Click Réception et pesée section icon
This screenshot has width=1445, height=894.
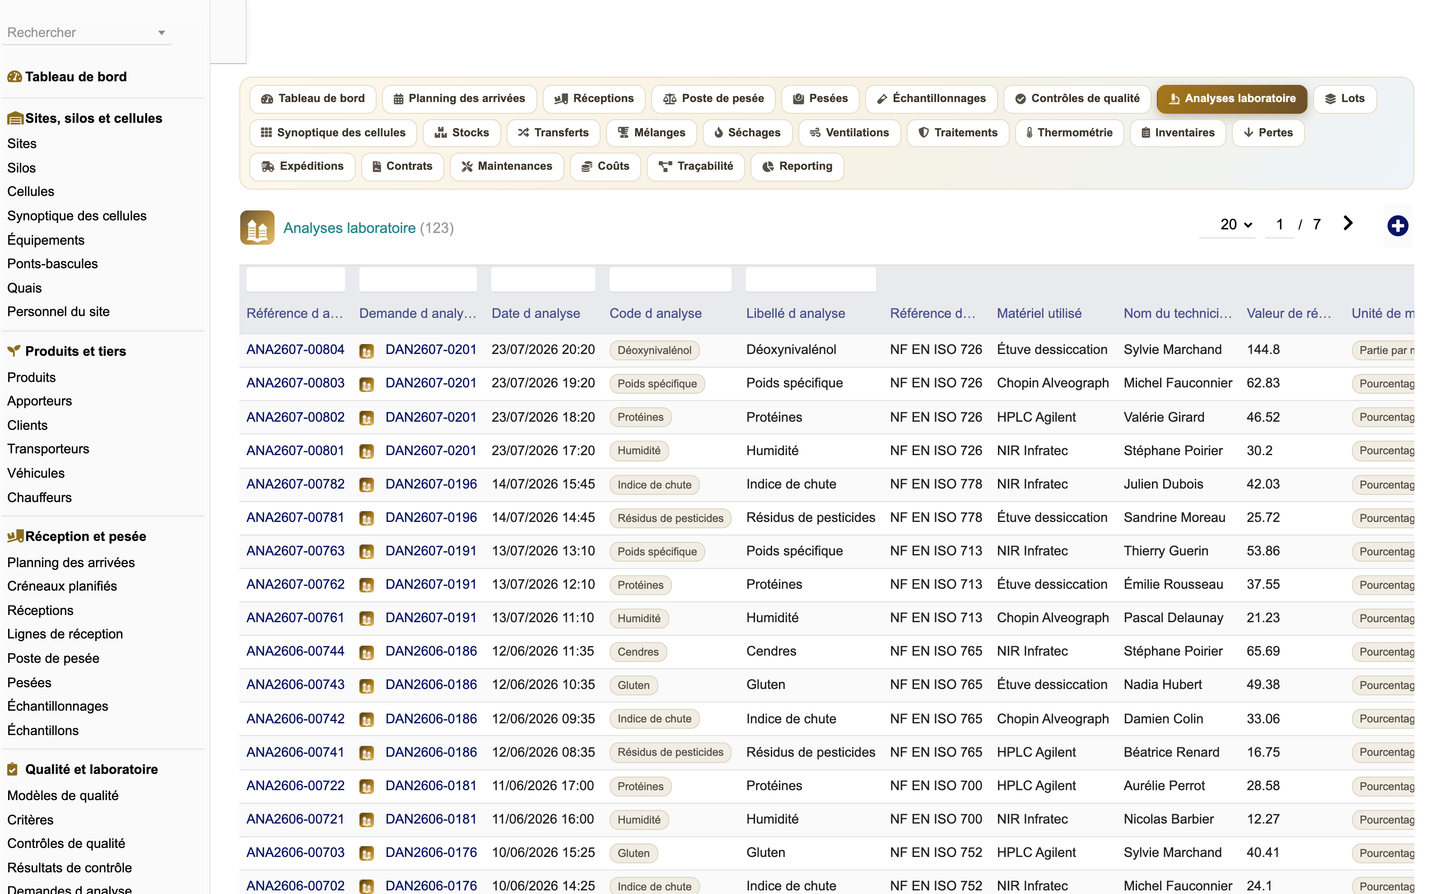point(15,536)
